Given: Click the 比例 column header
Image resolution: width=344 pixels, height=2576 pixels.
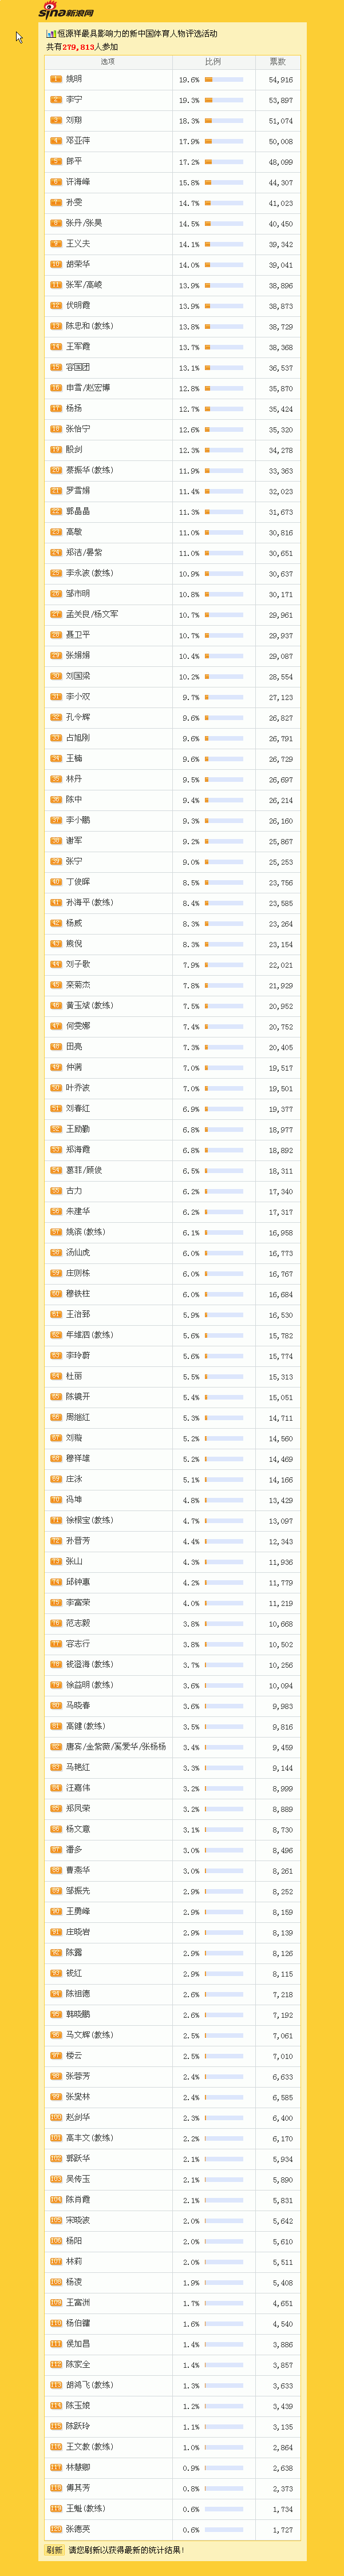Looking at the screenshot, I should click(x=213, y=62).
